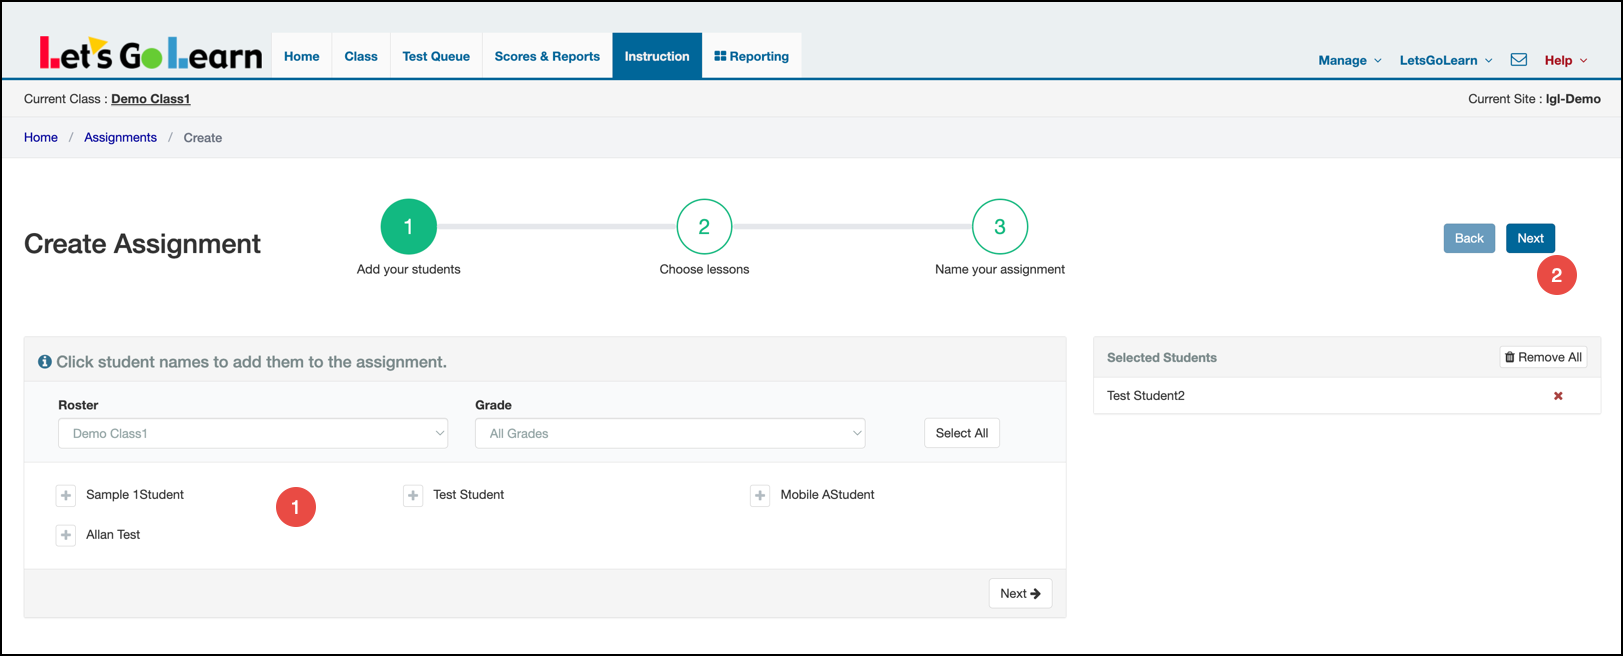Viewport: 1623px width, 656px height.
Task: Open the Reporting tab
Action: [x=752, y=56]
